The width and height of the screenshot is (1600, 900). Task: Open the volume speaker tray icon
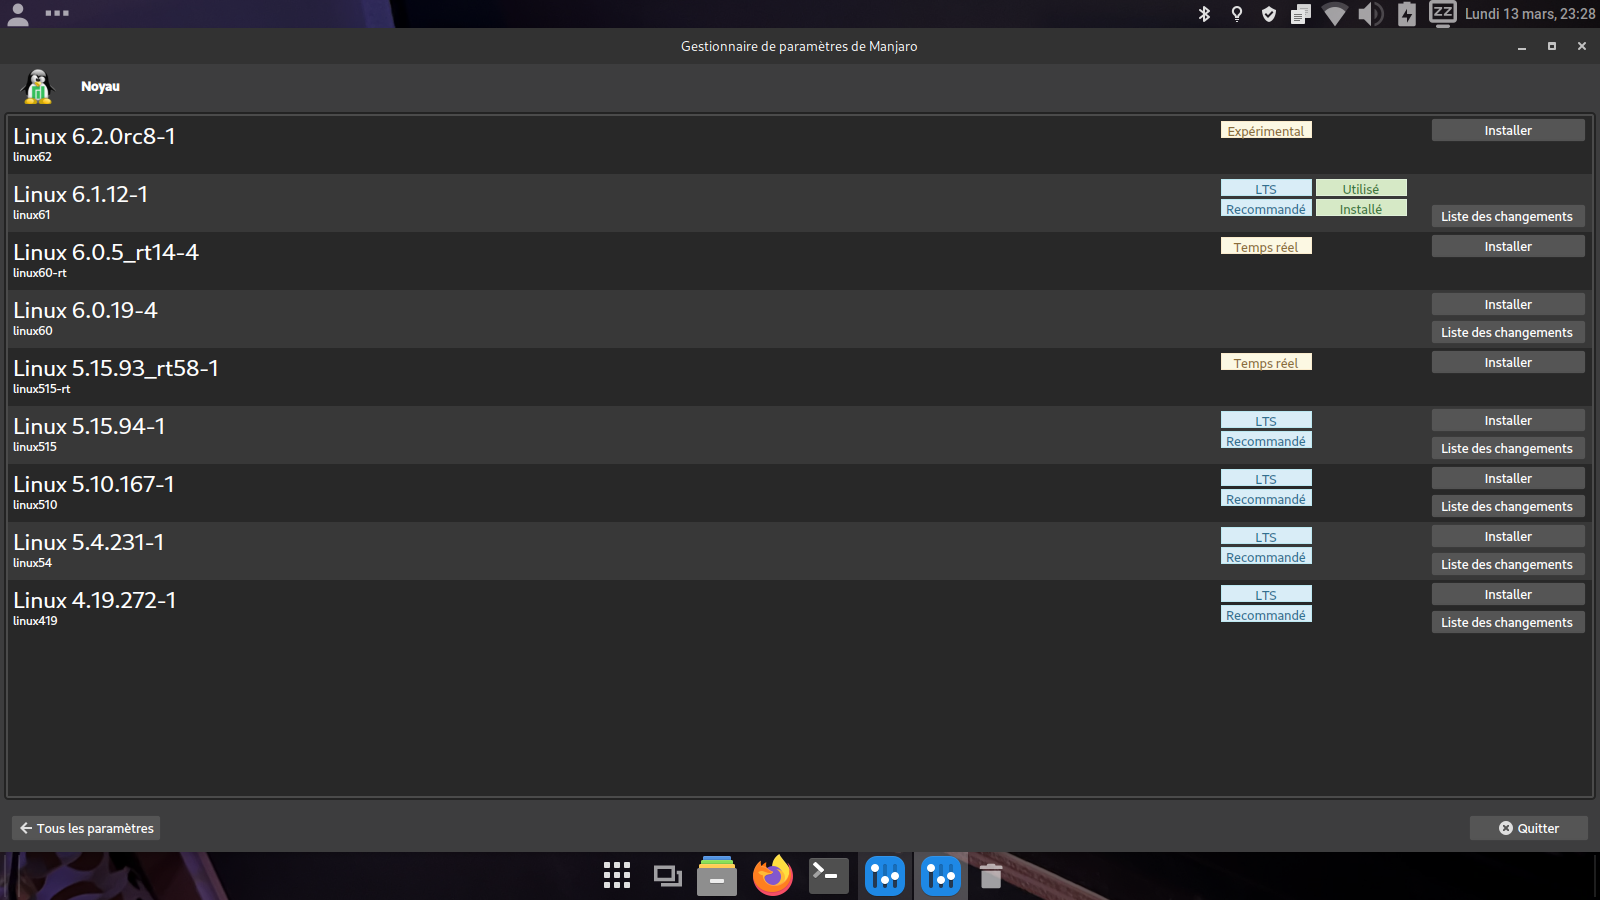[x=1370, y=14]
